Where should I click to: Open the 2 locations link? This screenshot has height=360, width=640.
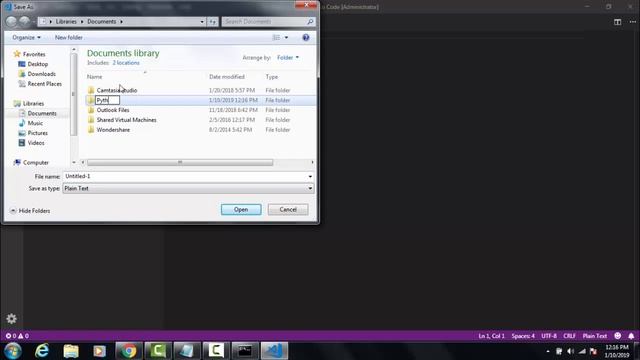[x=126, y=63]
